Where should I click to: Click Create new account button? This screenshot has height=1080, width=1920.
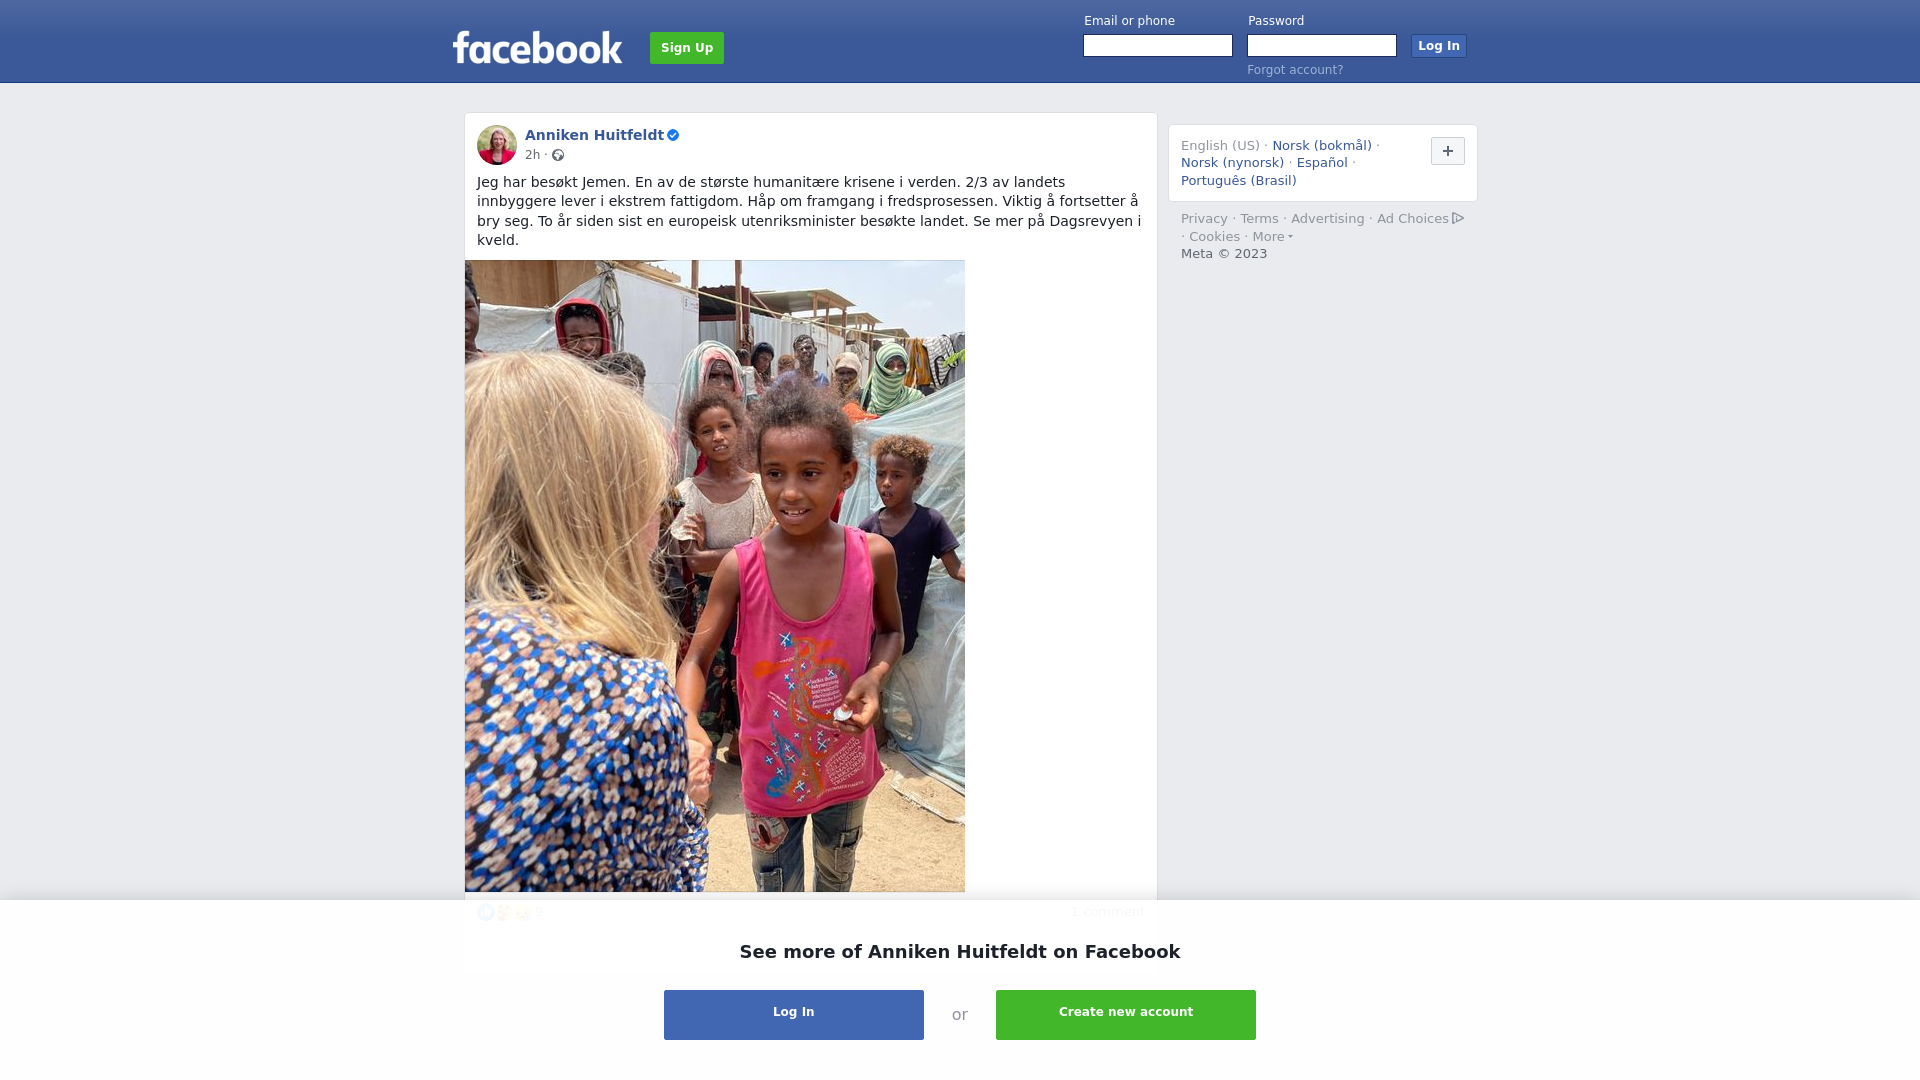pyautogui.click(x=1126, y=1015)
